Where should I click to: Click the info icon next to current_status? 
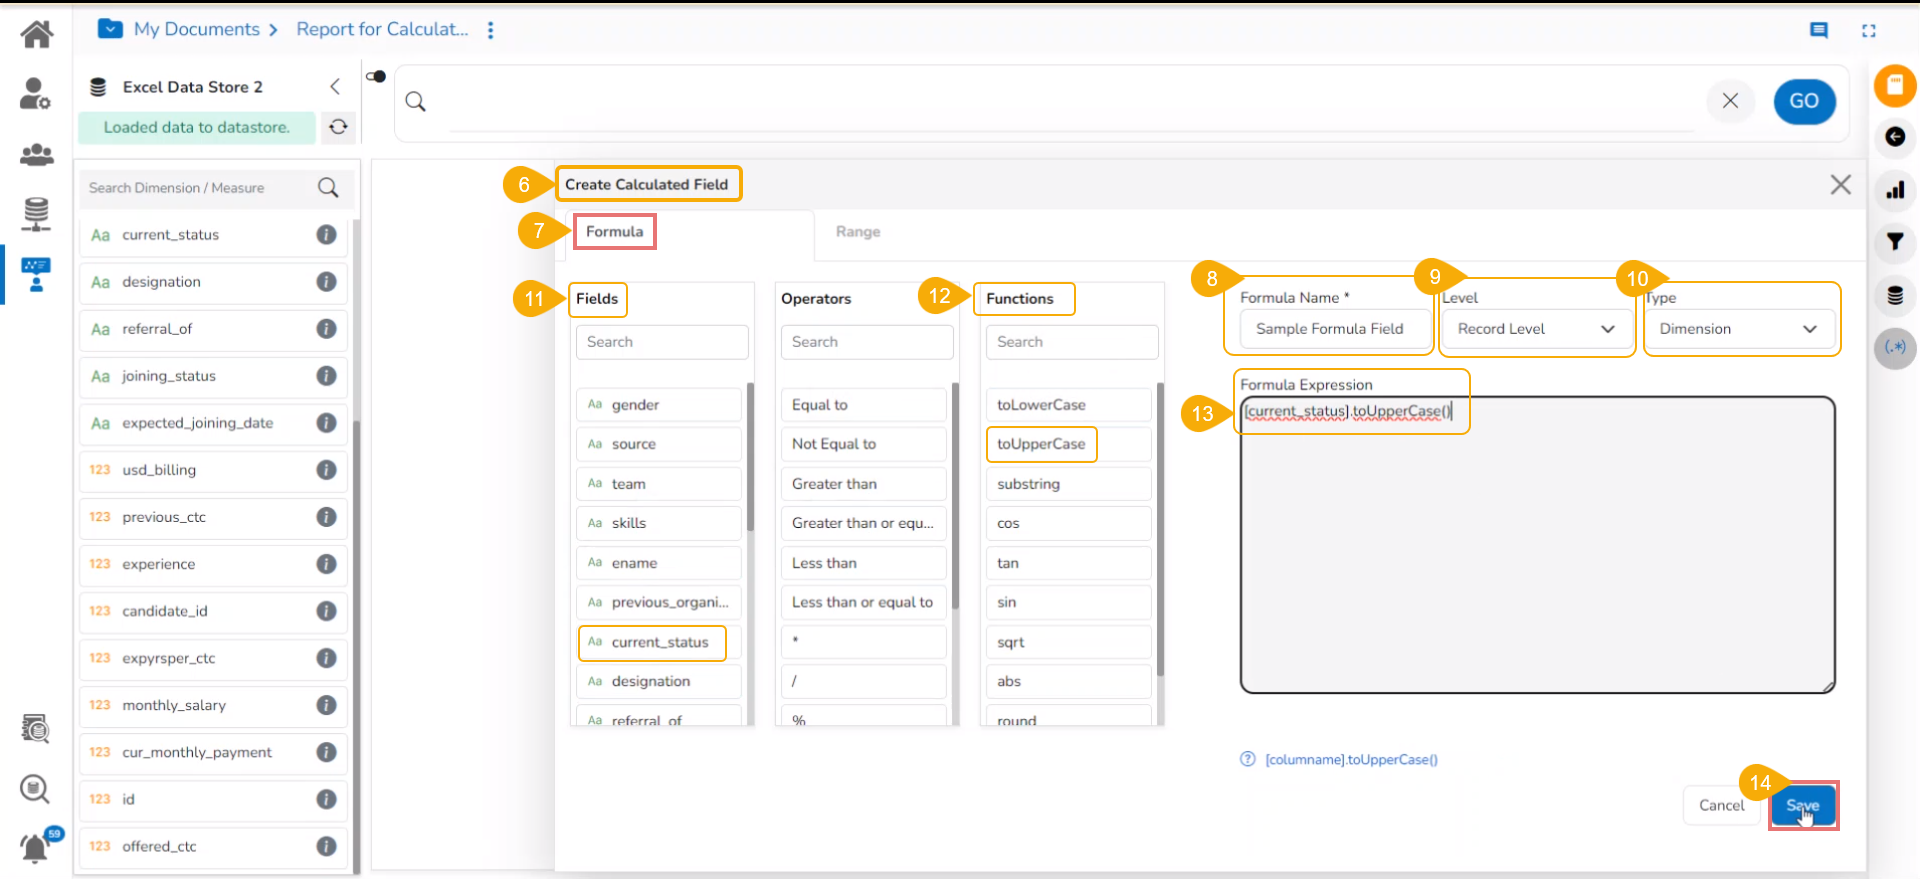tap(326, 235)
